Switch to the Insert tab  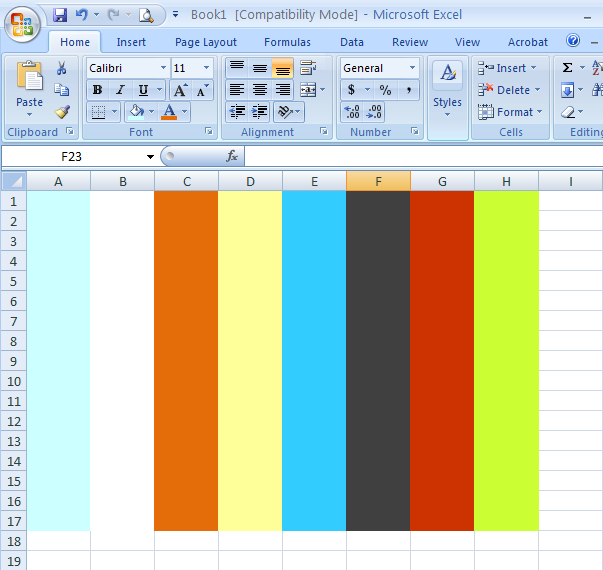tap(131, 42)
